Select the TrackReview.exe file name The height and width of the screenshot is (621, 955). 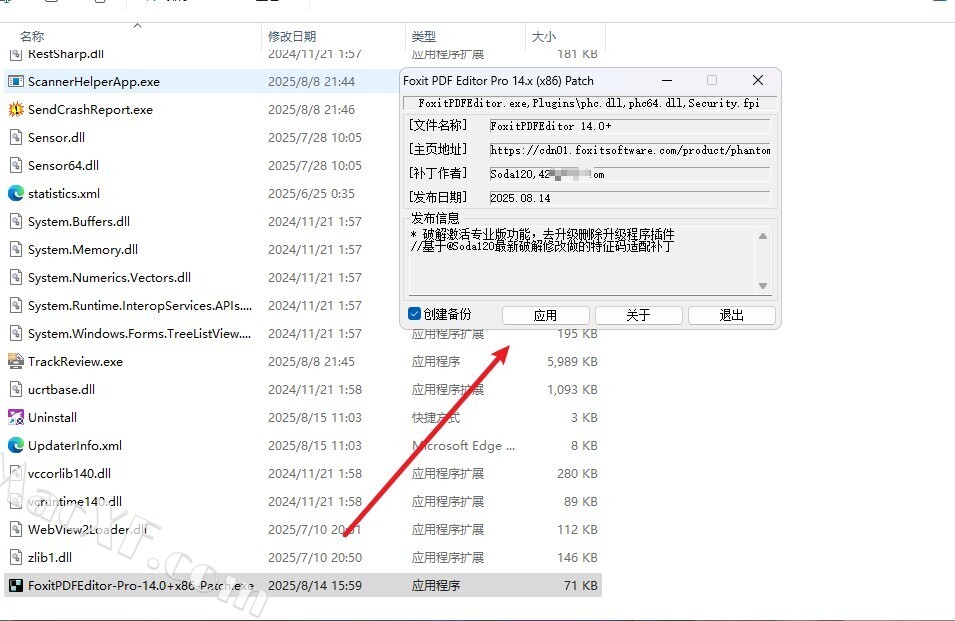coord(76,362)
